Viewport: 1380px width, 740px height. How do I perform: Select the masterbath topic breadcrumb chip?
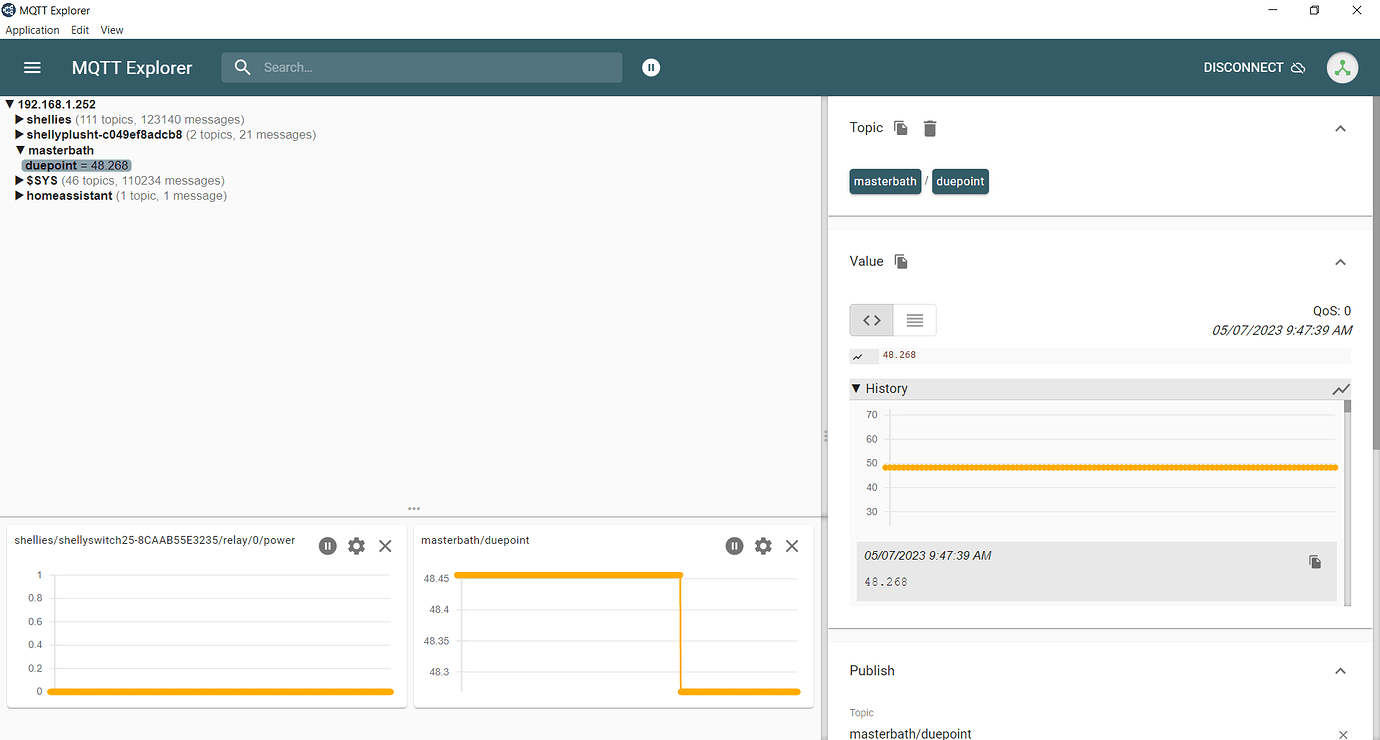[885, 182]
